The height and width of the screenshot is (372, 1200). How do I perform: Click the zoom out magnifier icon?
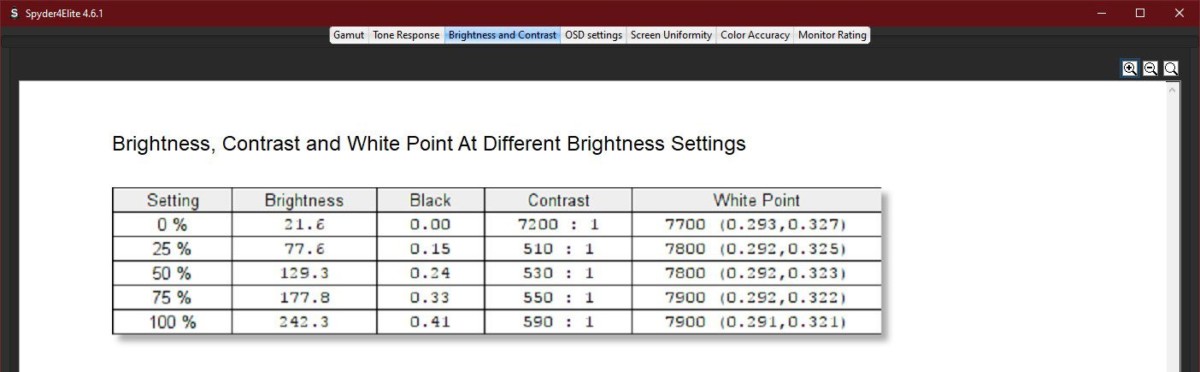[1150, 68]
